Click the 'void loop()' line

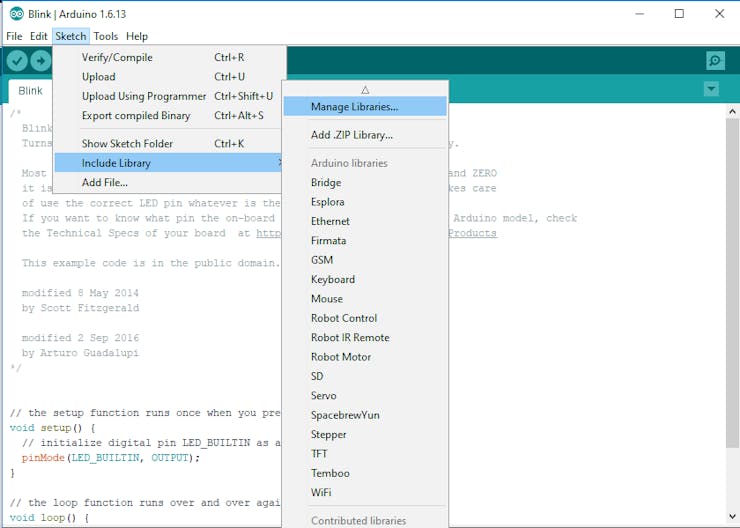(49, 518)
